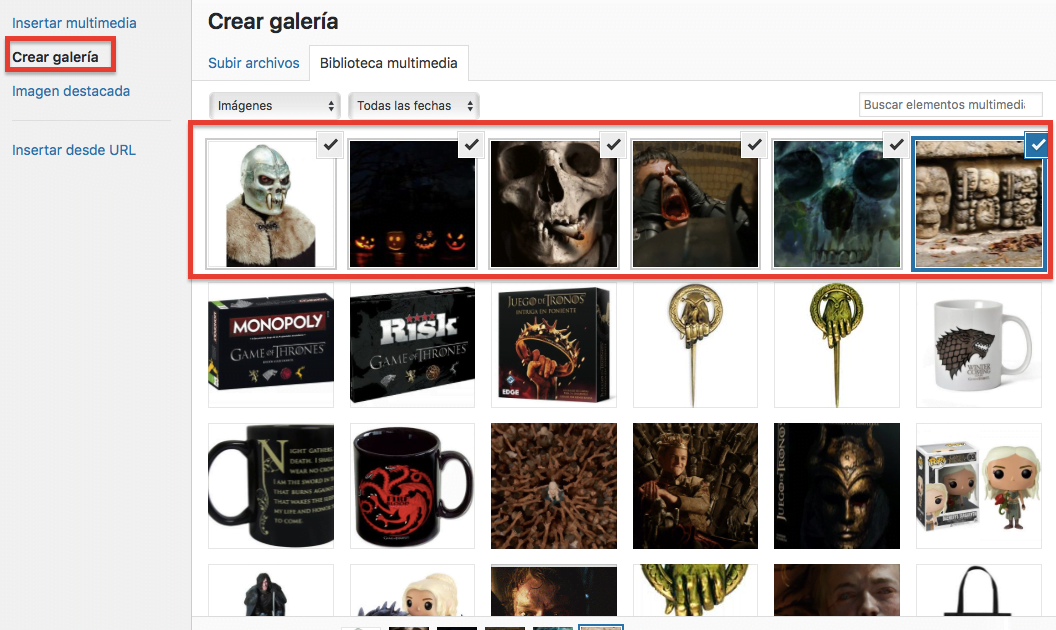Image resolution: width=1056 pixels, height=630 pixels.
Task: Choose Insertar desde URL link
Action: click(73, 150)
